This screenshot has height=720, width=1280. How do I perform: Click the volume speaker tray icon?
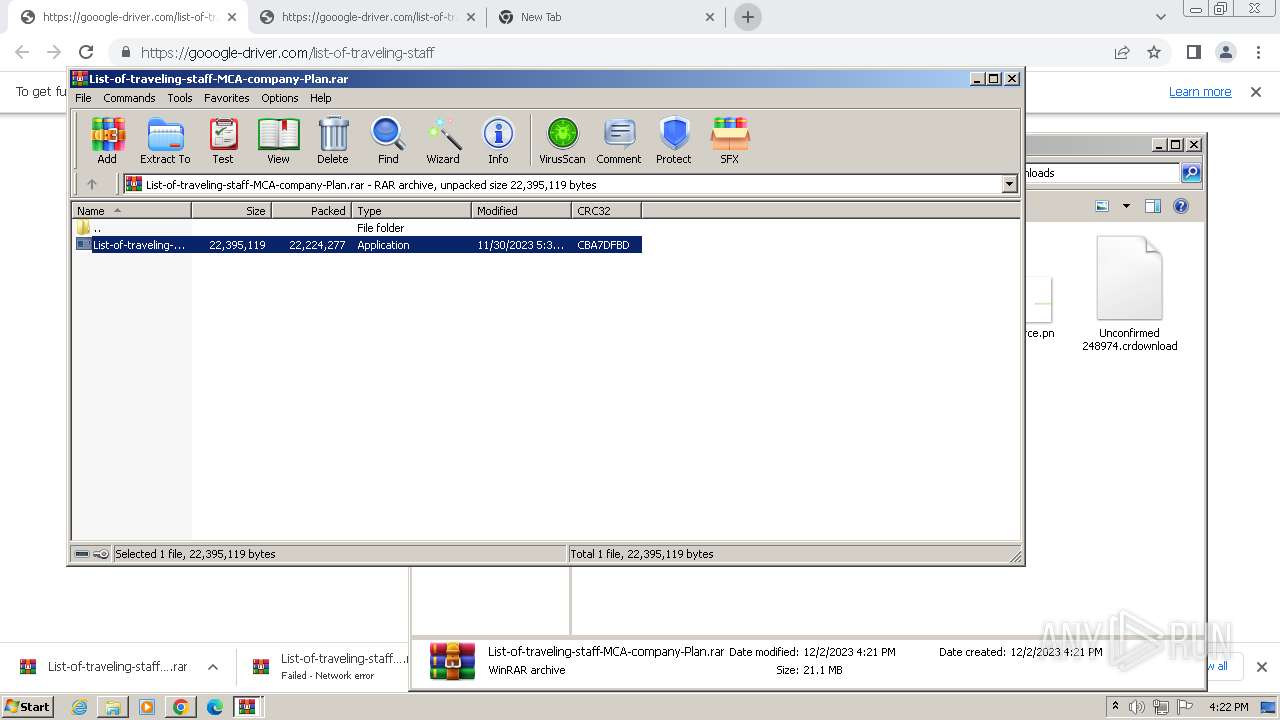(x=1137, y=707)
